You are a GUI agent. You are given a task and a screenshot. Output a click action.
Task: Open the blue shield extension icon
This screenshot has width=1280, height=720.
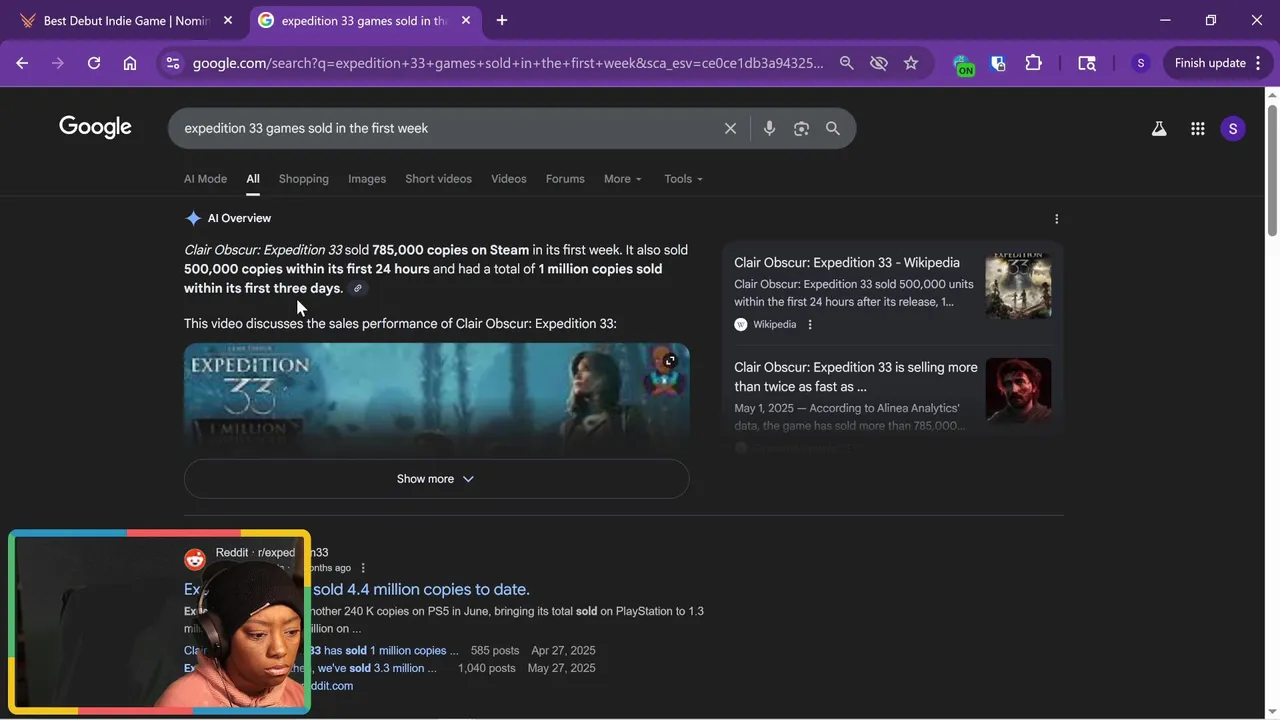pos(998,63)
